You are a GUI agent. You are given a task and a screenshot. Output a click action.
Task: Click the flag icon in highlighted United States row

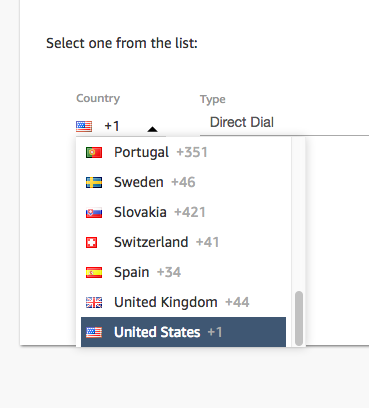click(x=94, y=332)
